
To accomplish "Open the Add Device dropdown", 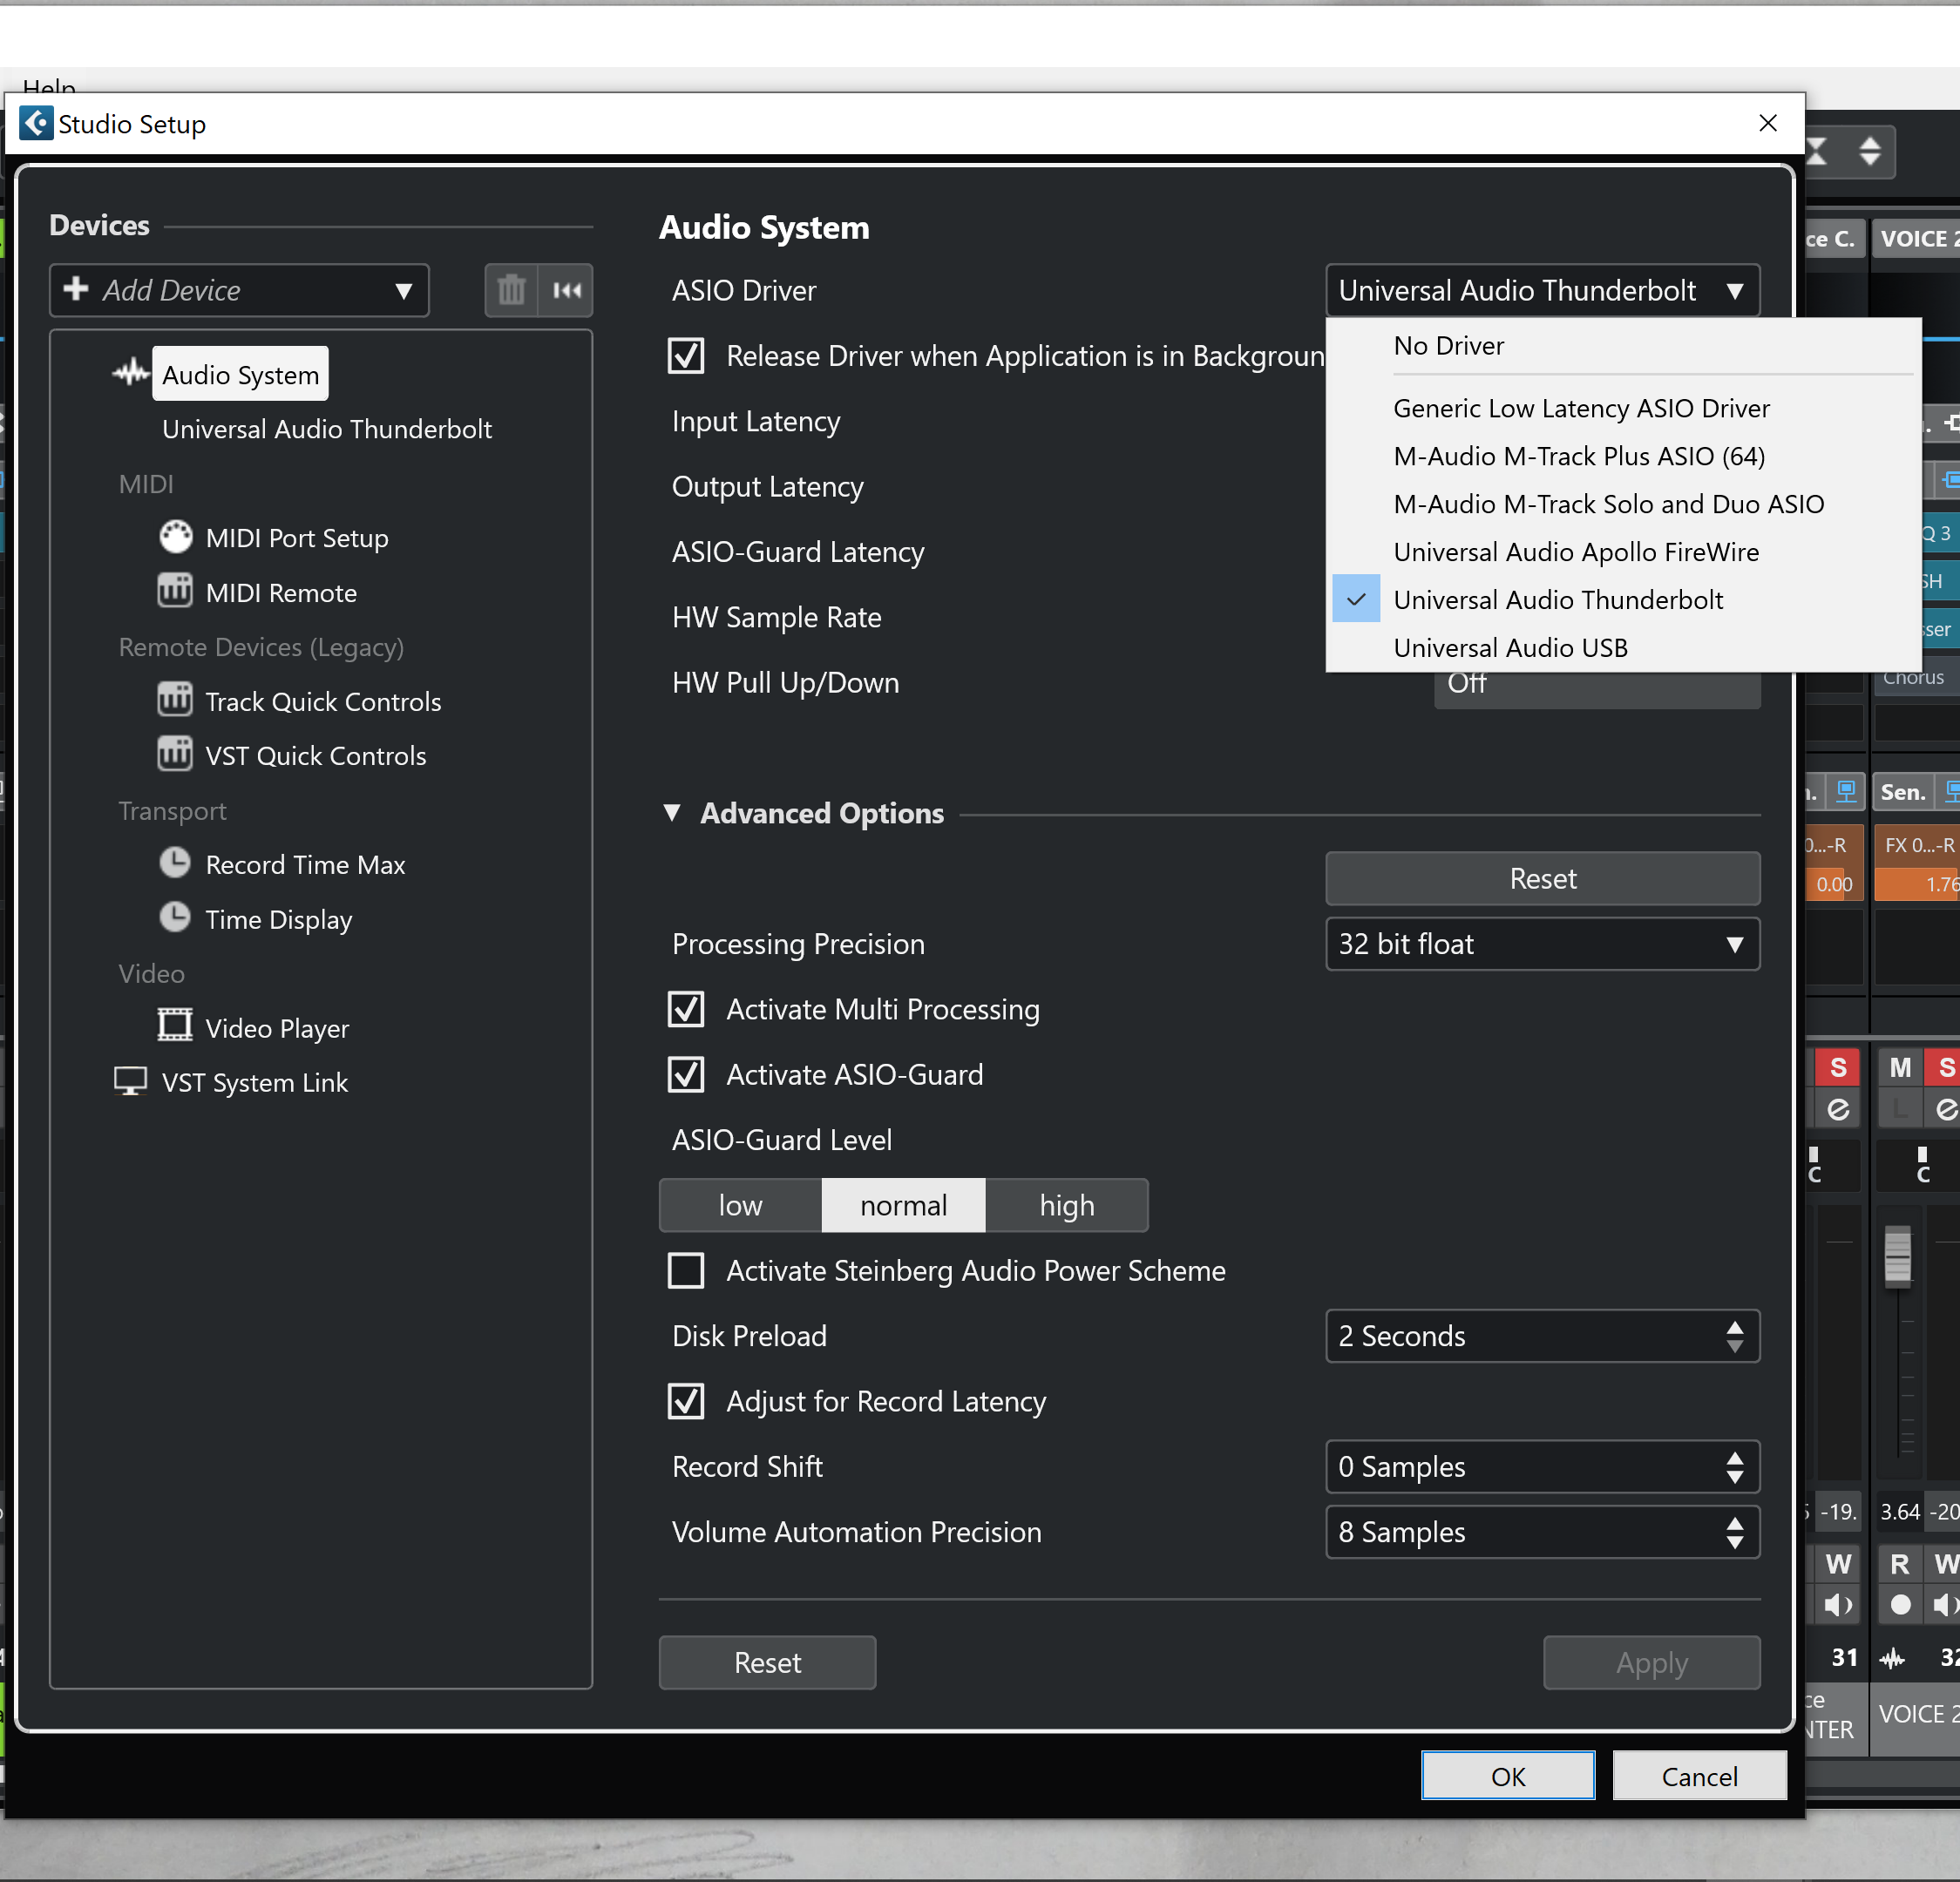I will [x=239, y=290].
